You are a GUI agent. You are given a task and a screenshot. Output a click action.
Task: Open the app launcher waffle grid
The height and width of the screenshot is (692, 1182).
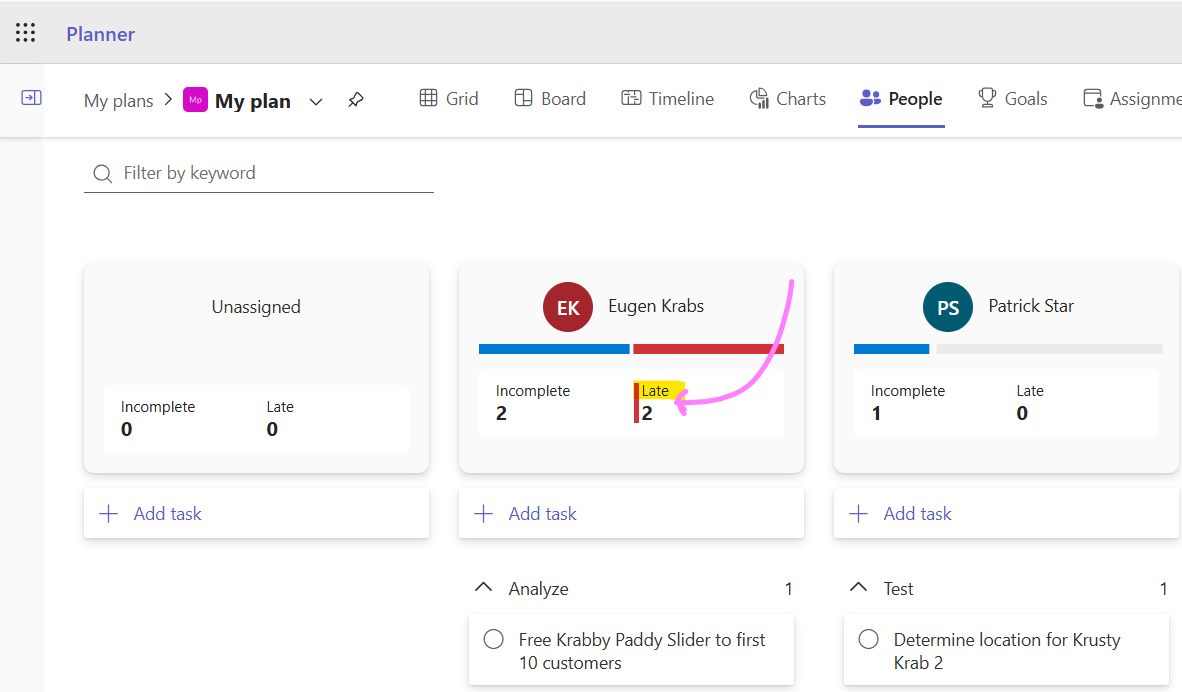(26, 32)
